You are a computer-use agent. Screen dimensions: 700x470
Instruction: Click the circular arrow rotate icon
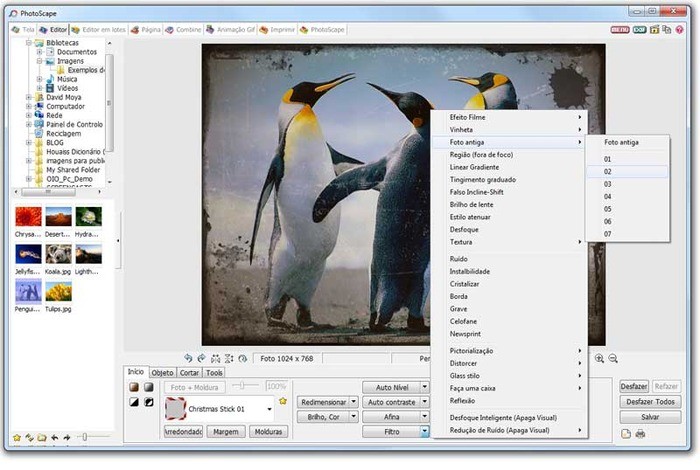coord(242,358)
